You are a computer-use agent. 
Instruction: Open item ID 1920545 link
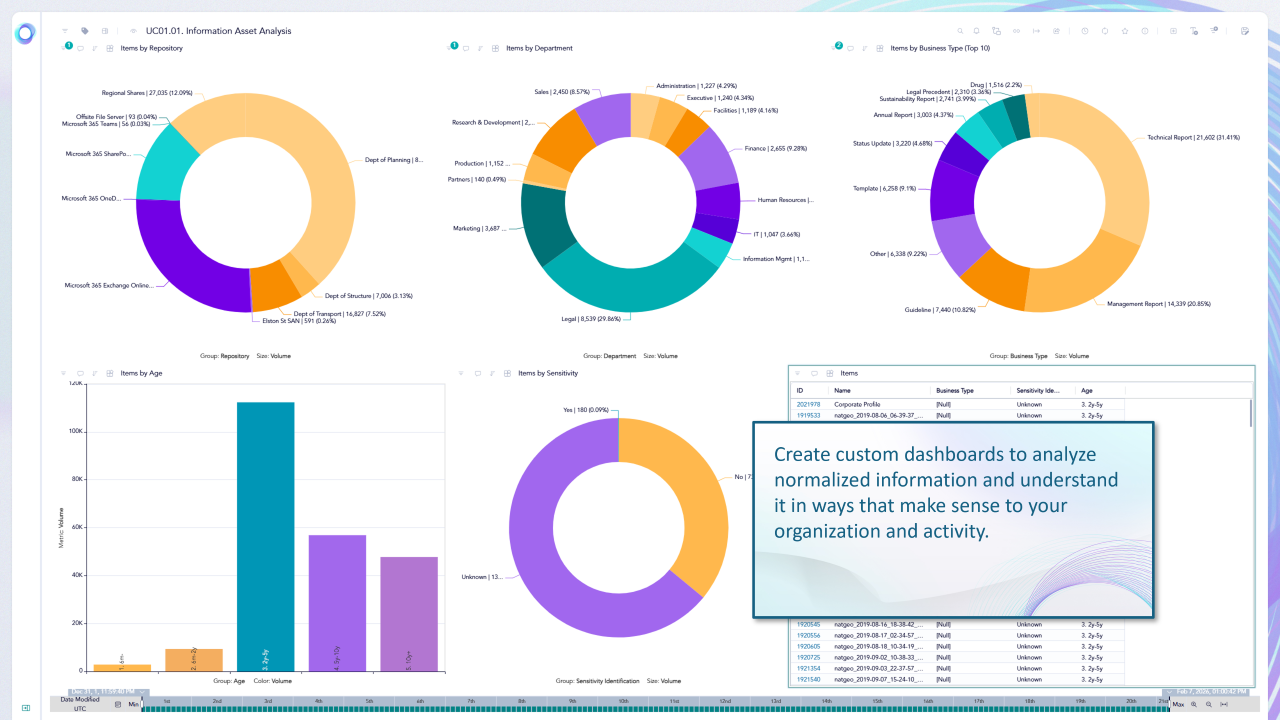coord(808,624)
